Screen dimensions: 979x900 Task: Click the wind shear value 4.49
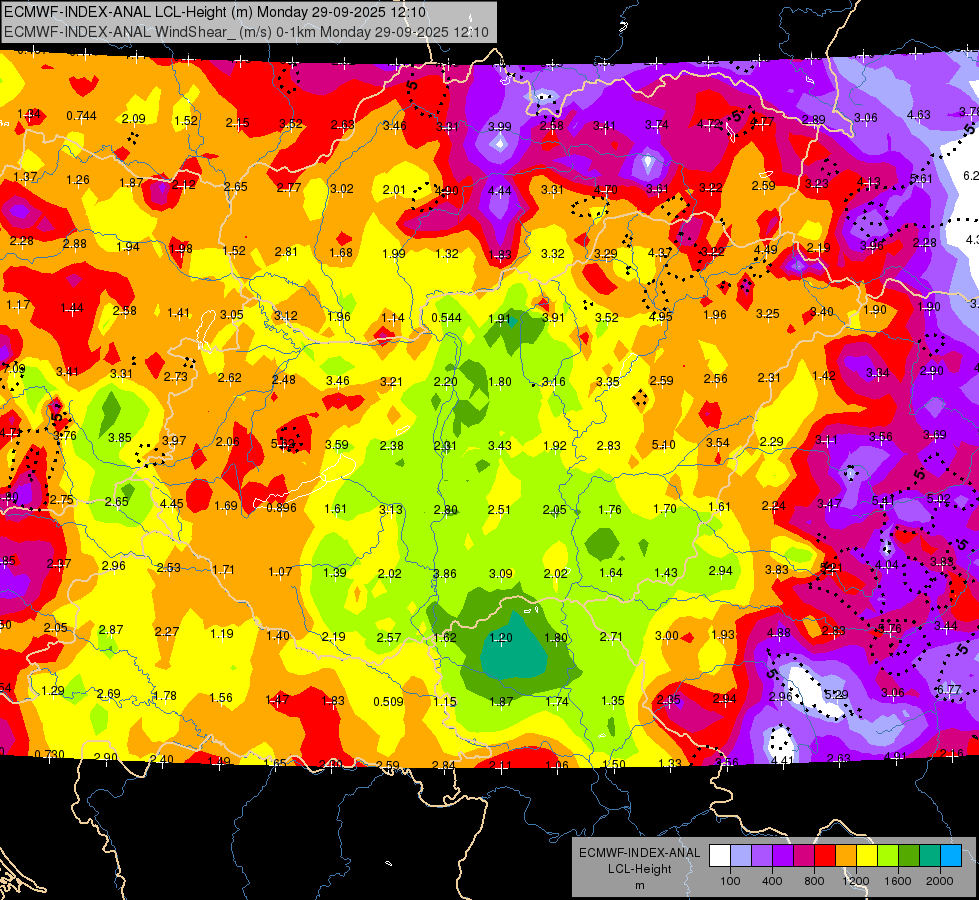coord(765,250)
